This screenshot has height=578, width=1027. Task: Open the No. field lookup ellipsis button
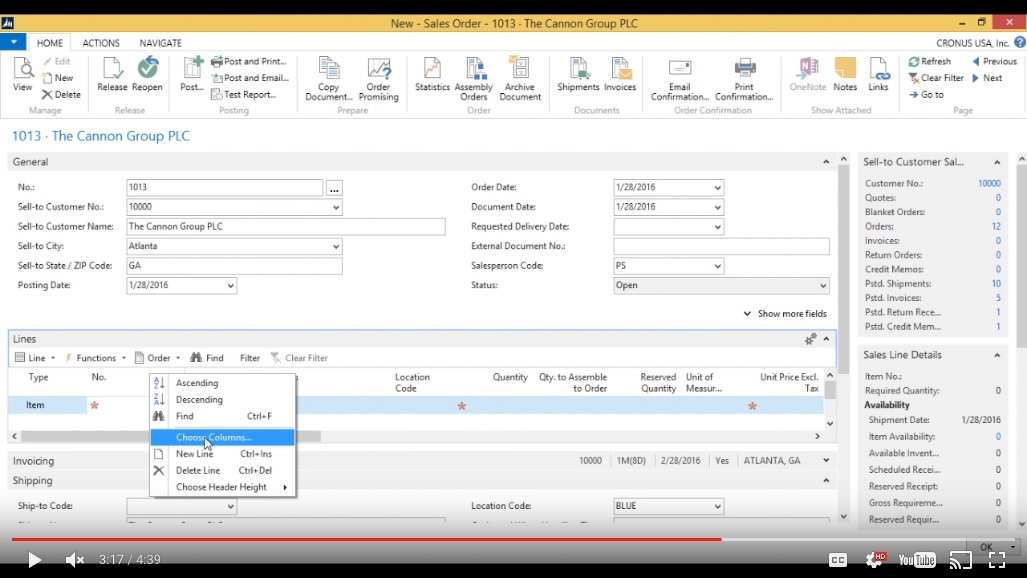pos(334,188)
